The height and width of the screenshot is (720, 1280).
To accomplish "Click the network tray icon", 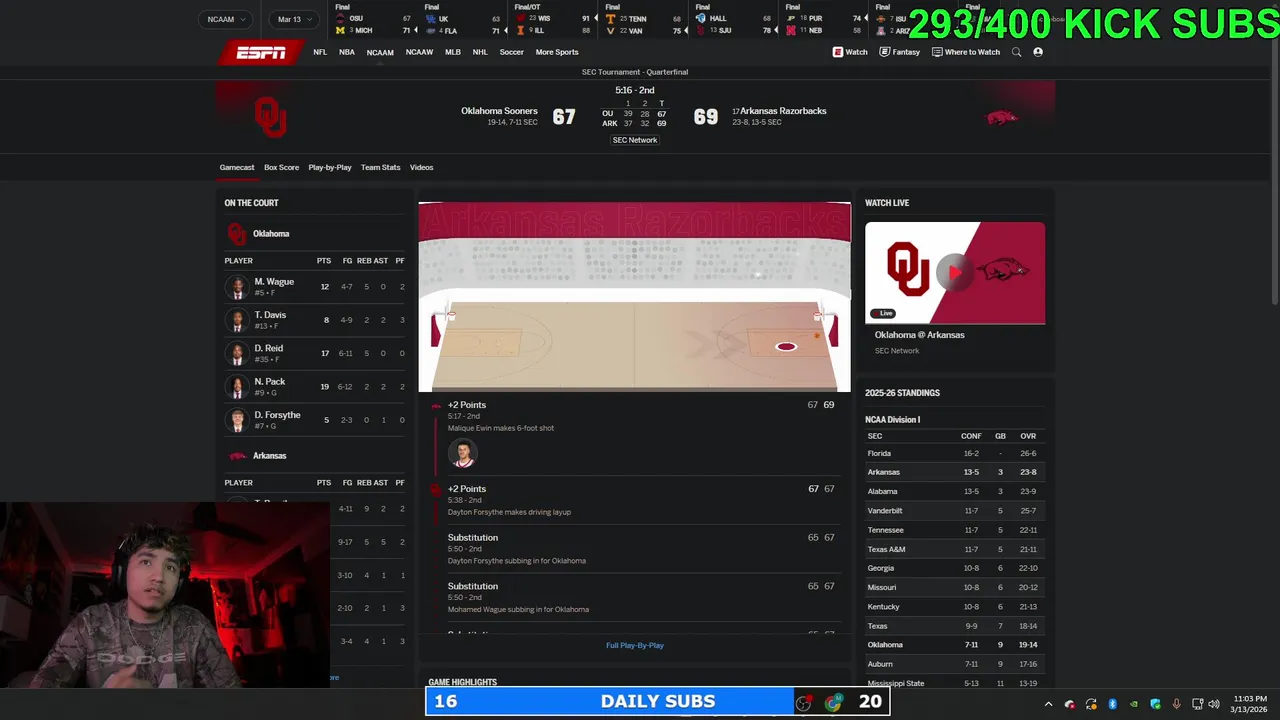I will [1197, 704].
